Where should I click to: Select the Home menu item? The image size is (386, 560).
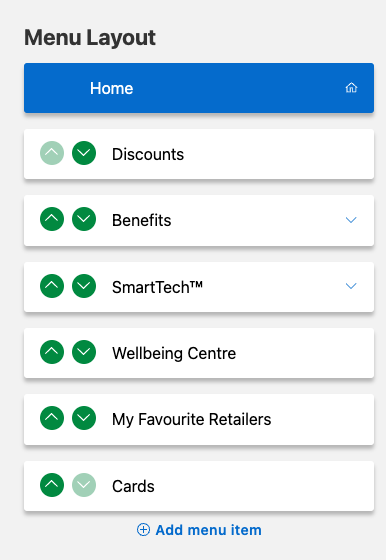point(199,88)
